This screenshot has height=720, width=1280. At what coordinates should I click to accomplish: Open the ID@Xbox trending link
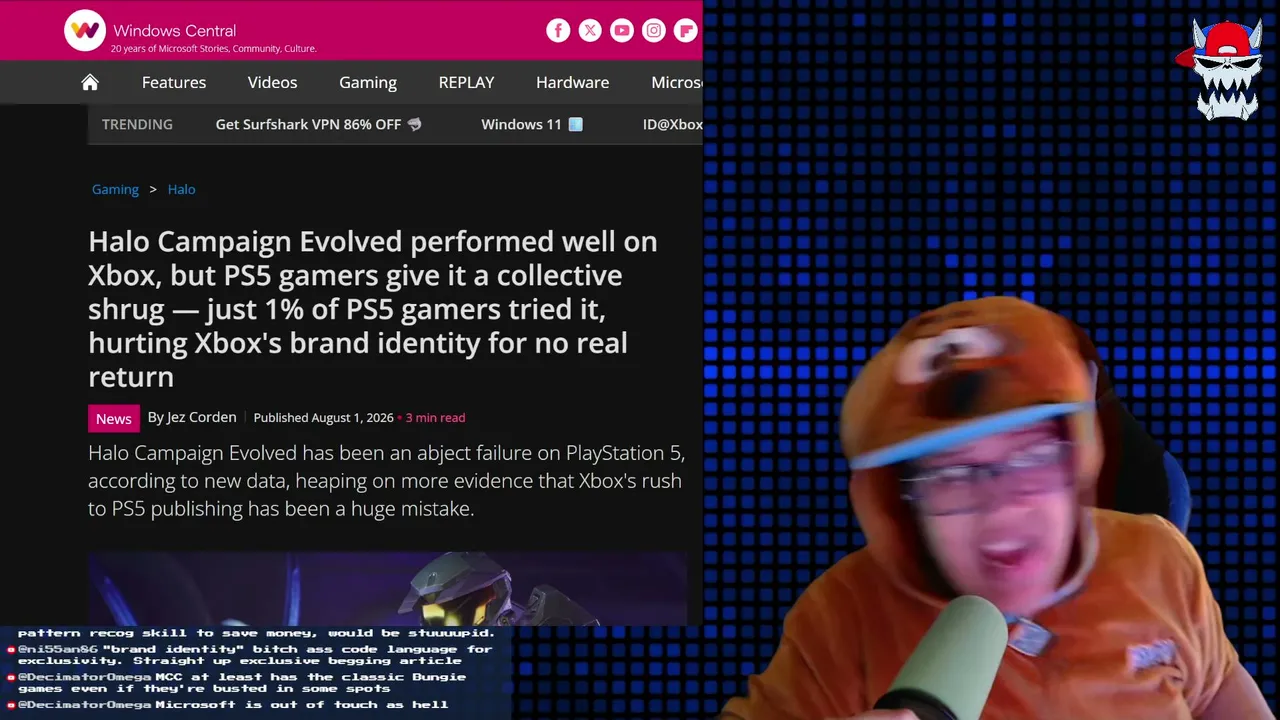[x=672, y=124]
